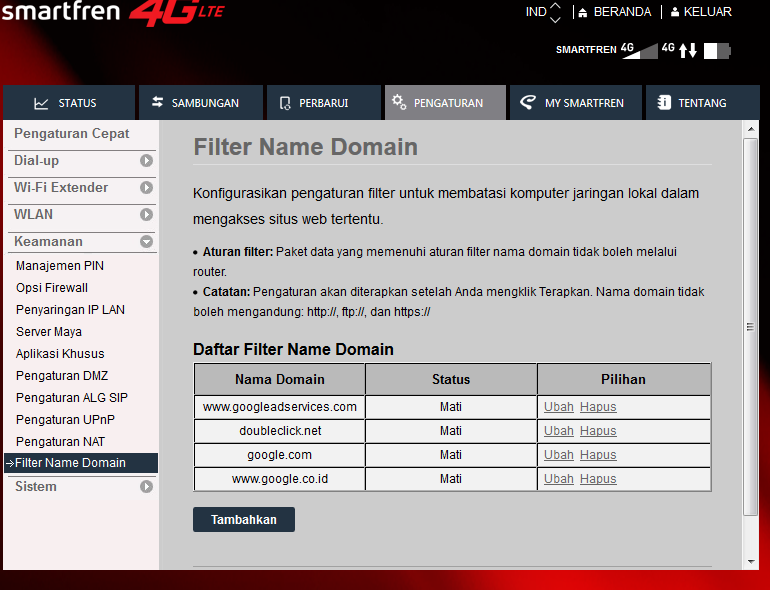The width and height of the screenshot is (770, 590).
Task: Select the PENGATURAN tab
Action: (x=445, y=103)
